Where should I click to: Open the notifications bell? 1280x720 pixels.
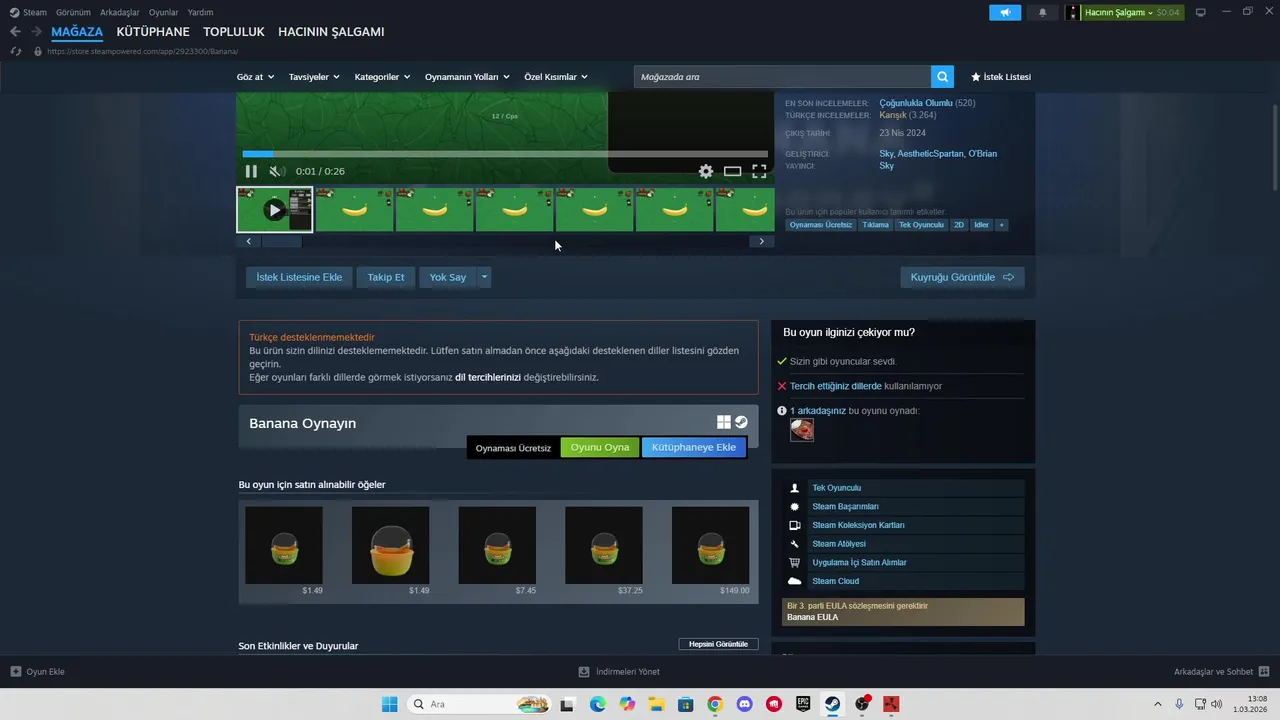pyautogui.click(x=1043, y=12)
